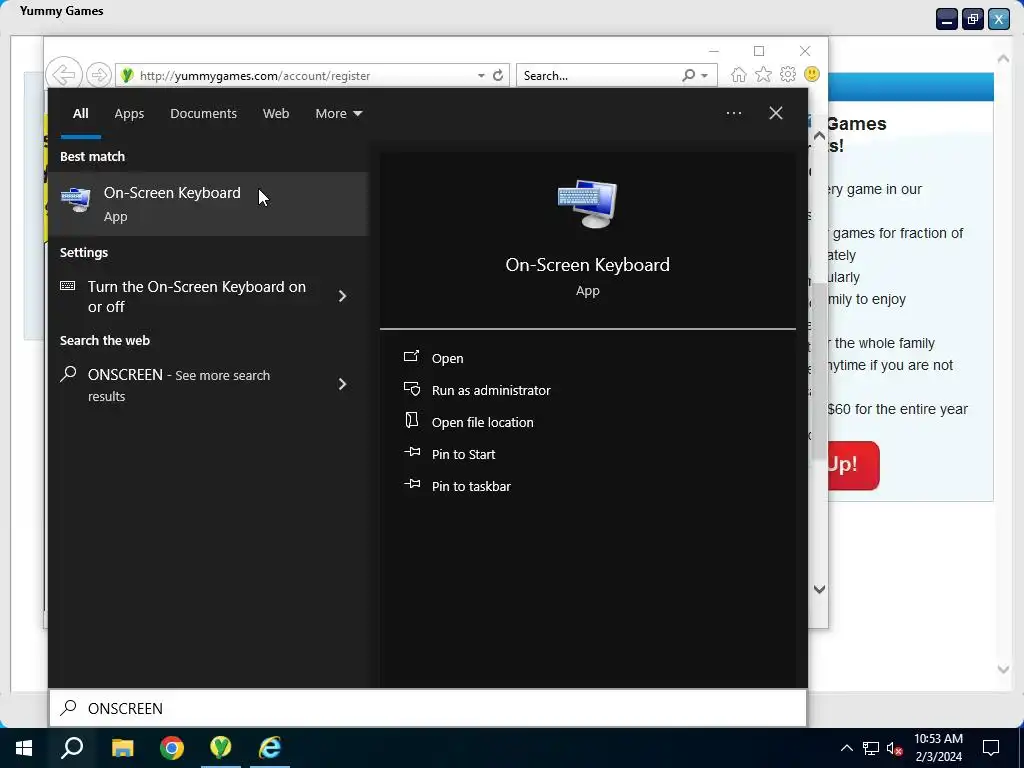Click the IE search box magnifier icon

[688, 76]
